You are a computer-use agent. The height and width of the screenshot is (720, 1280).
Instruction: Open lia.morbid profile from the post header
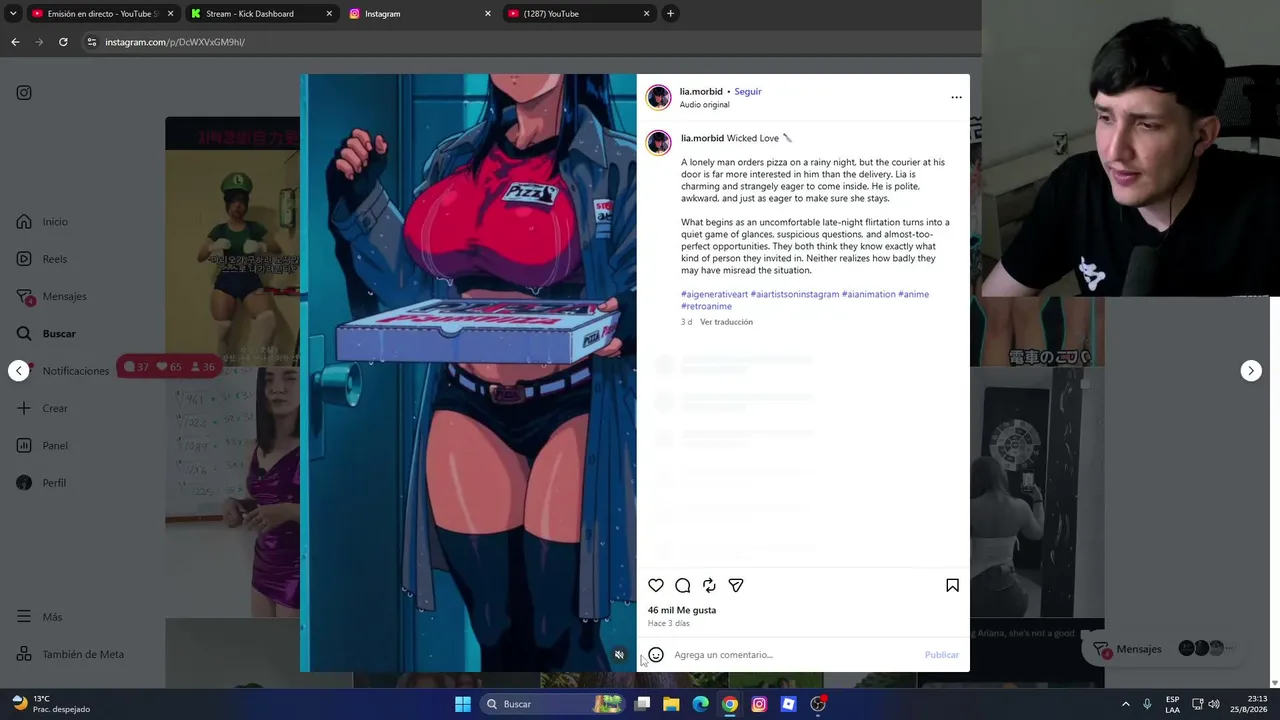click(x=701, y=92)
